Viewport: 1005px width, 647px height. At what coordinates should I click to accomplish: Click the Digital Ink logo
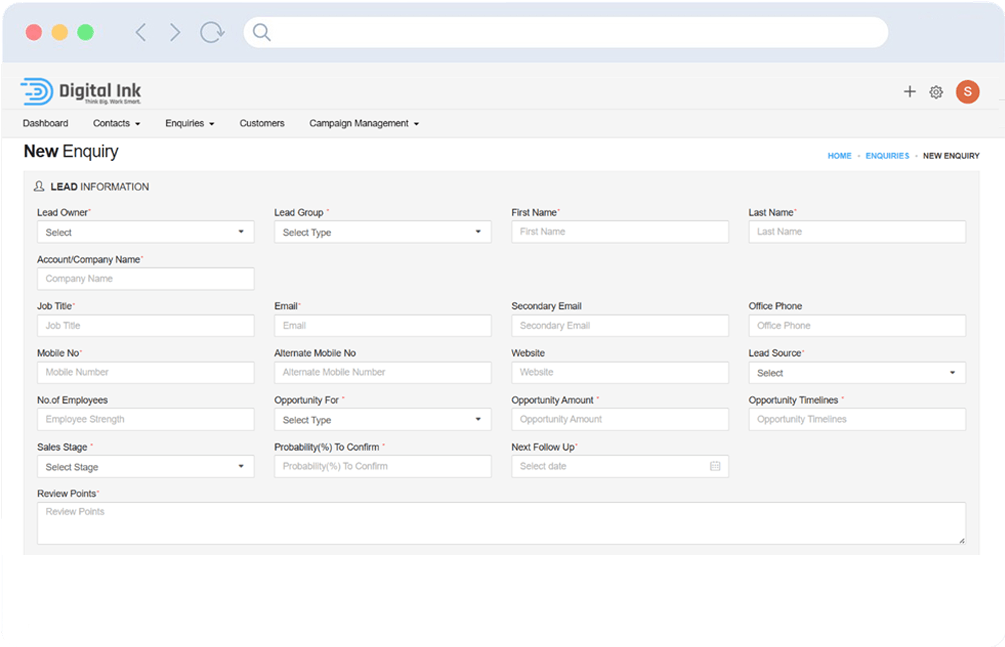pos(81,92)
